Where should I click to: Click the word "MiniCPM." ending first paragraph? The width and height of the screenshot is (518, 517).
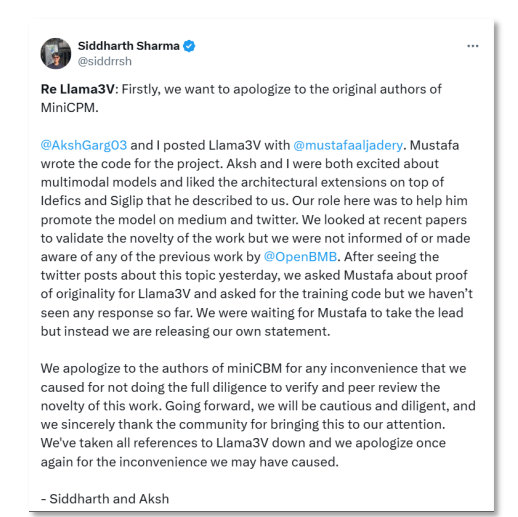[70, 108]
